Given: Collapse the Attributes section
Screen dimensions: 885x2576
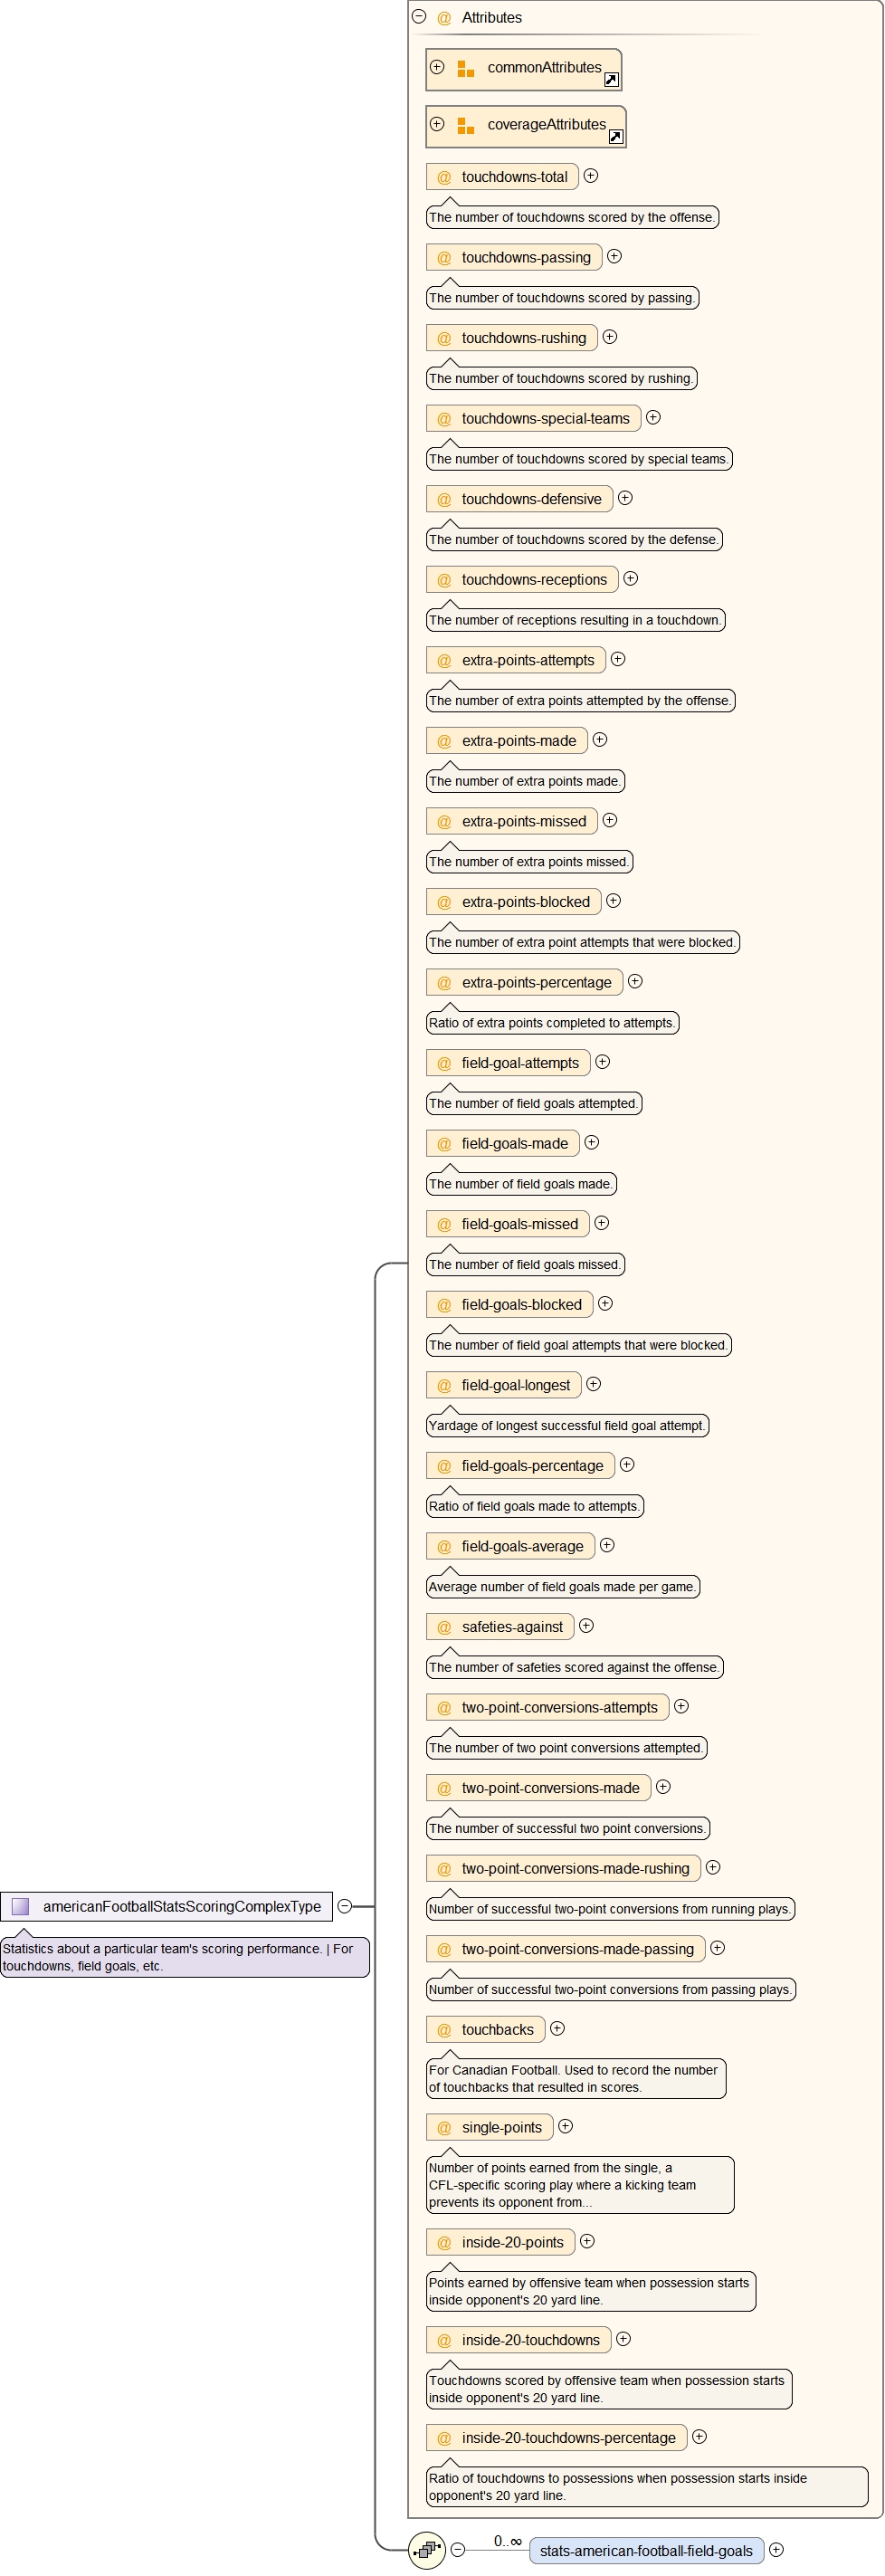Looking at the screenshot, I should tap(419, 17).
